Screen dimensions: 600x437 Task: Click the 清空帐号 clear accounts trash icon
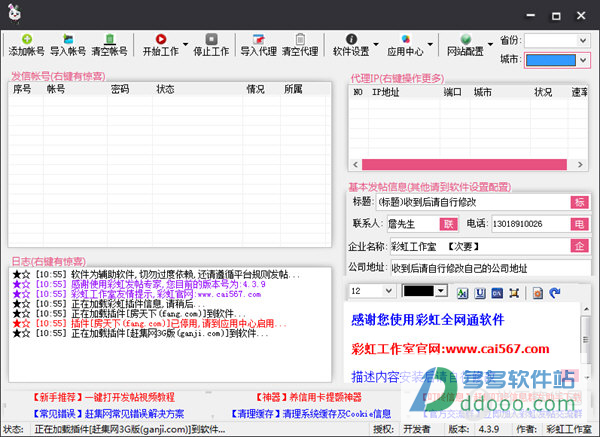(109, 39)
